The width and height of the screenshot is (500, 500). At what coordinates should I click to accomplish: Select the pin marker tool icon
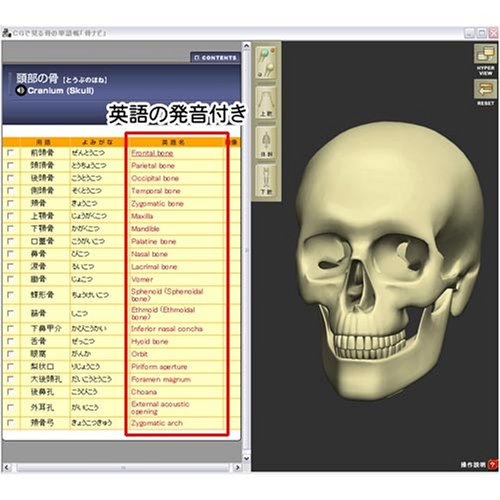pyautogui.click(x=266, y=63)
